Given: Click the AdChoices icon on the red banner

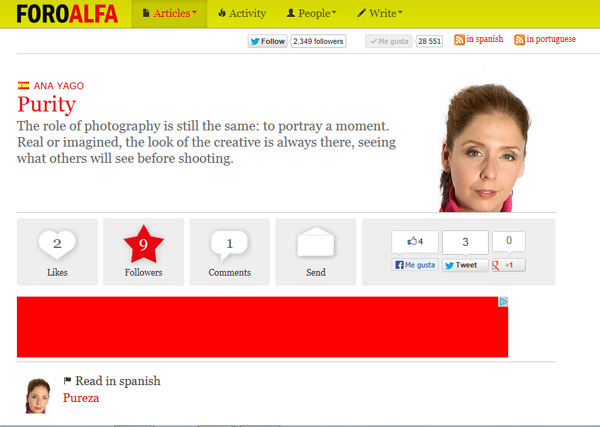Looking at the screenshot, I should pos(503,302).
